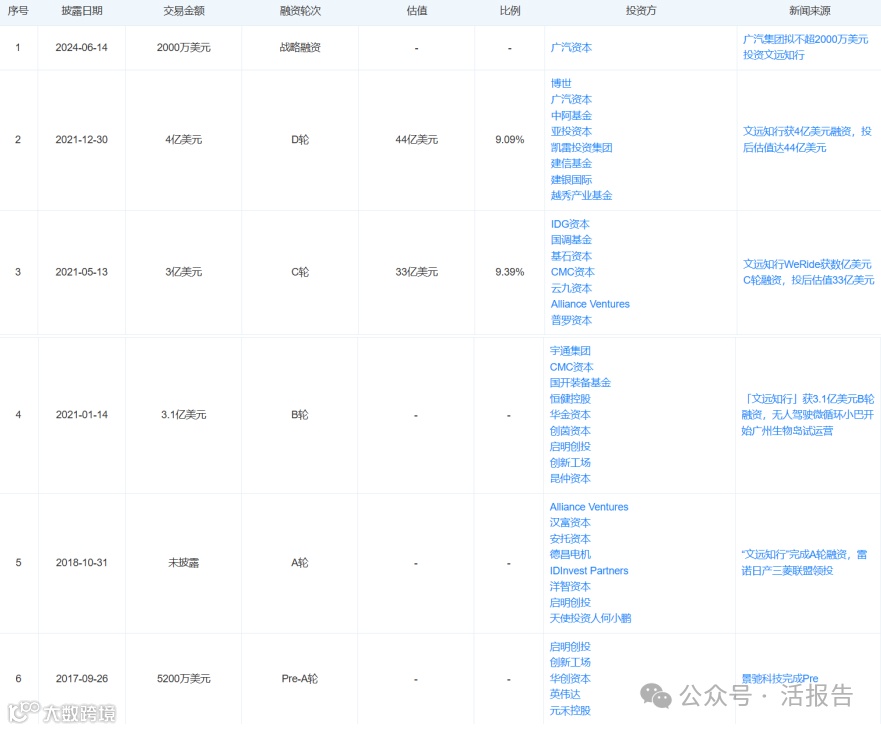
Task: Open CMC资本 in the B轮 investor list
Action: [x=571, y=367]
